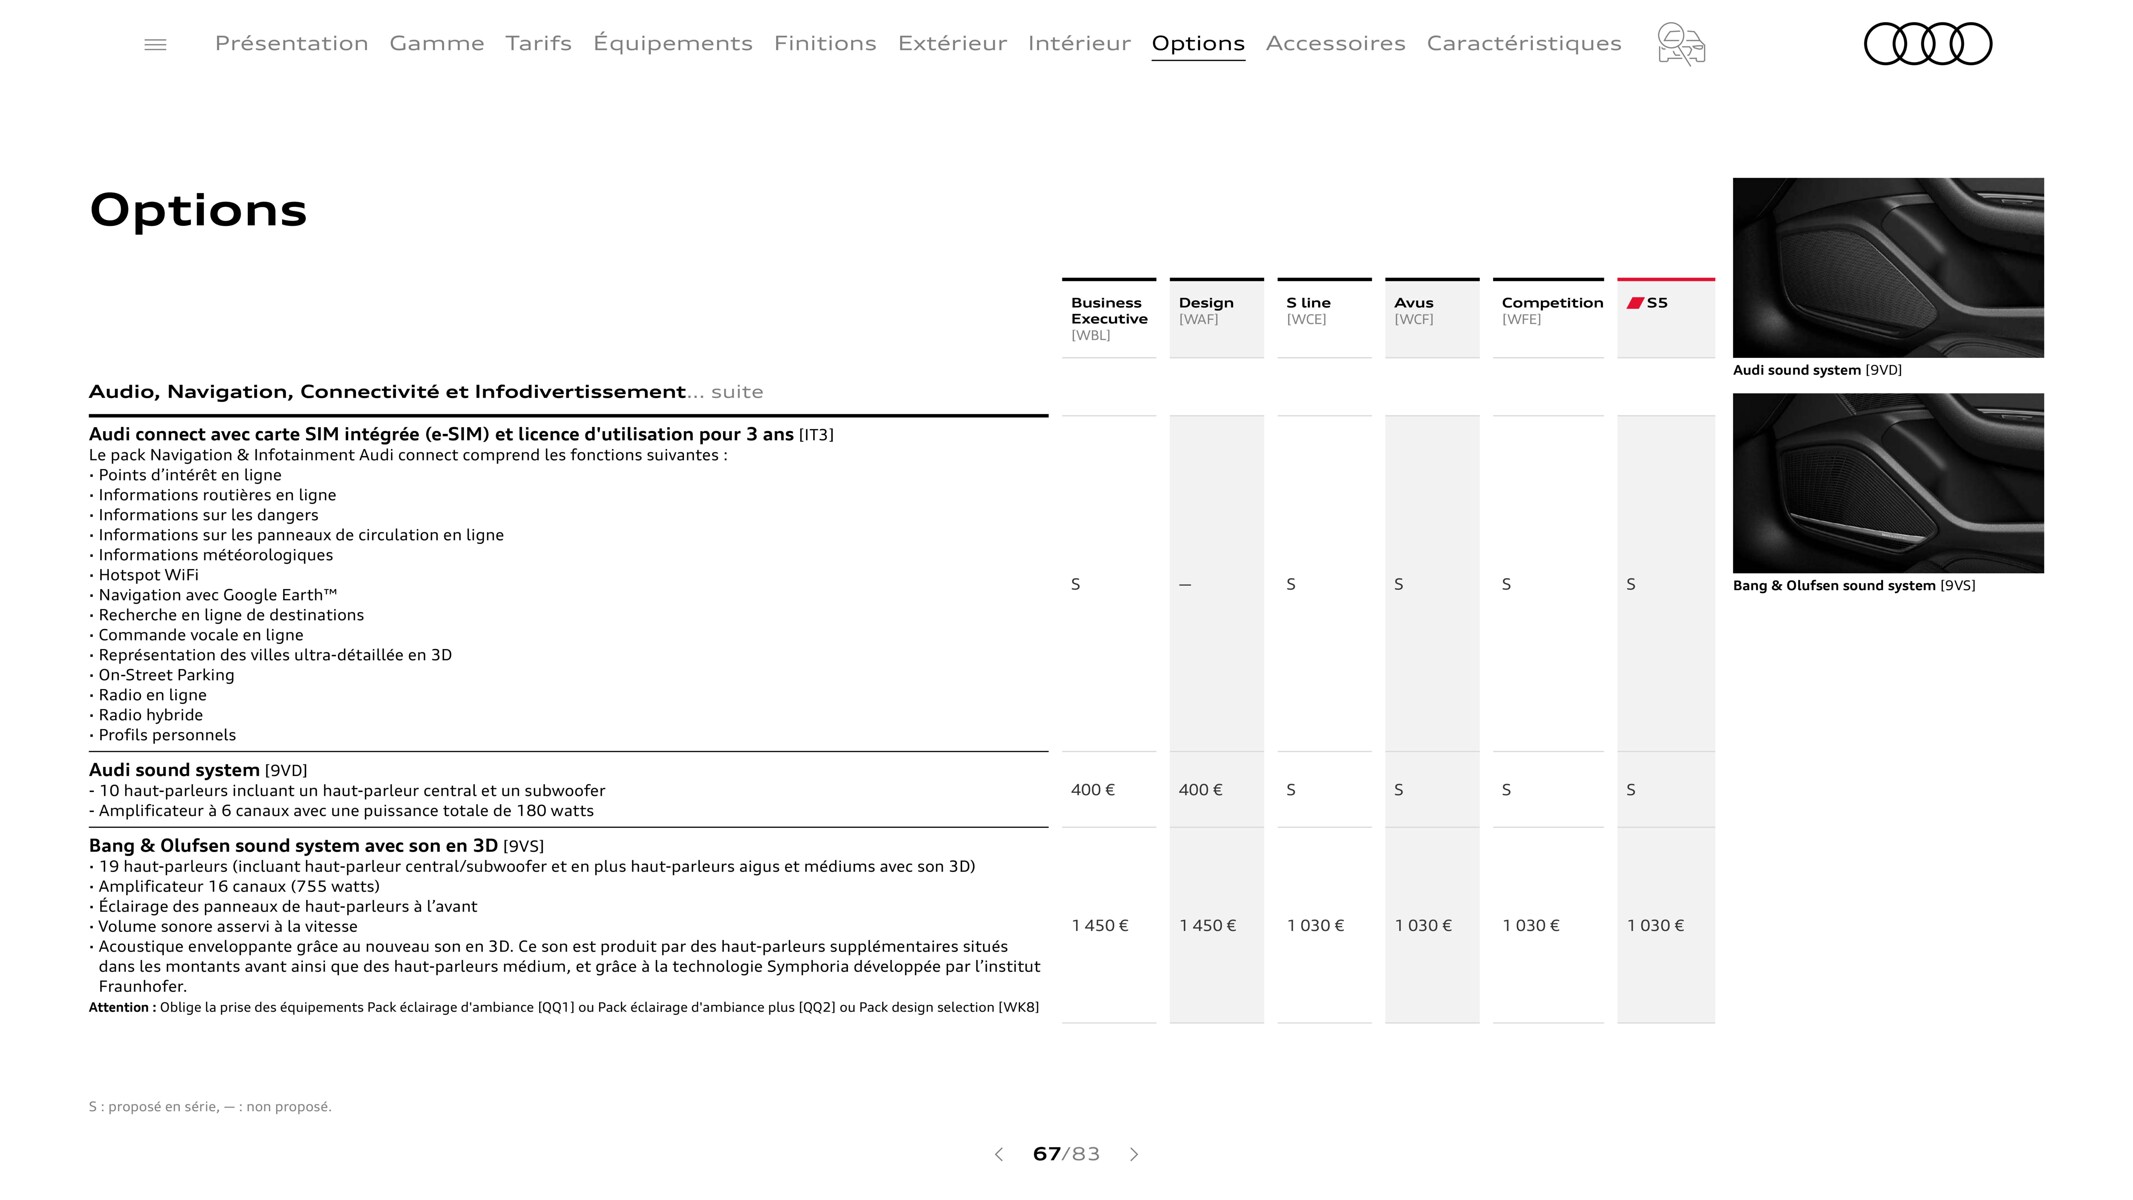Switch to the Tarifs tab

point(538,43)
